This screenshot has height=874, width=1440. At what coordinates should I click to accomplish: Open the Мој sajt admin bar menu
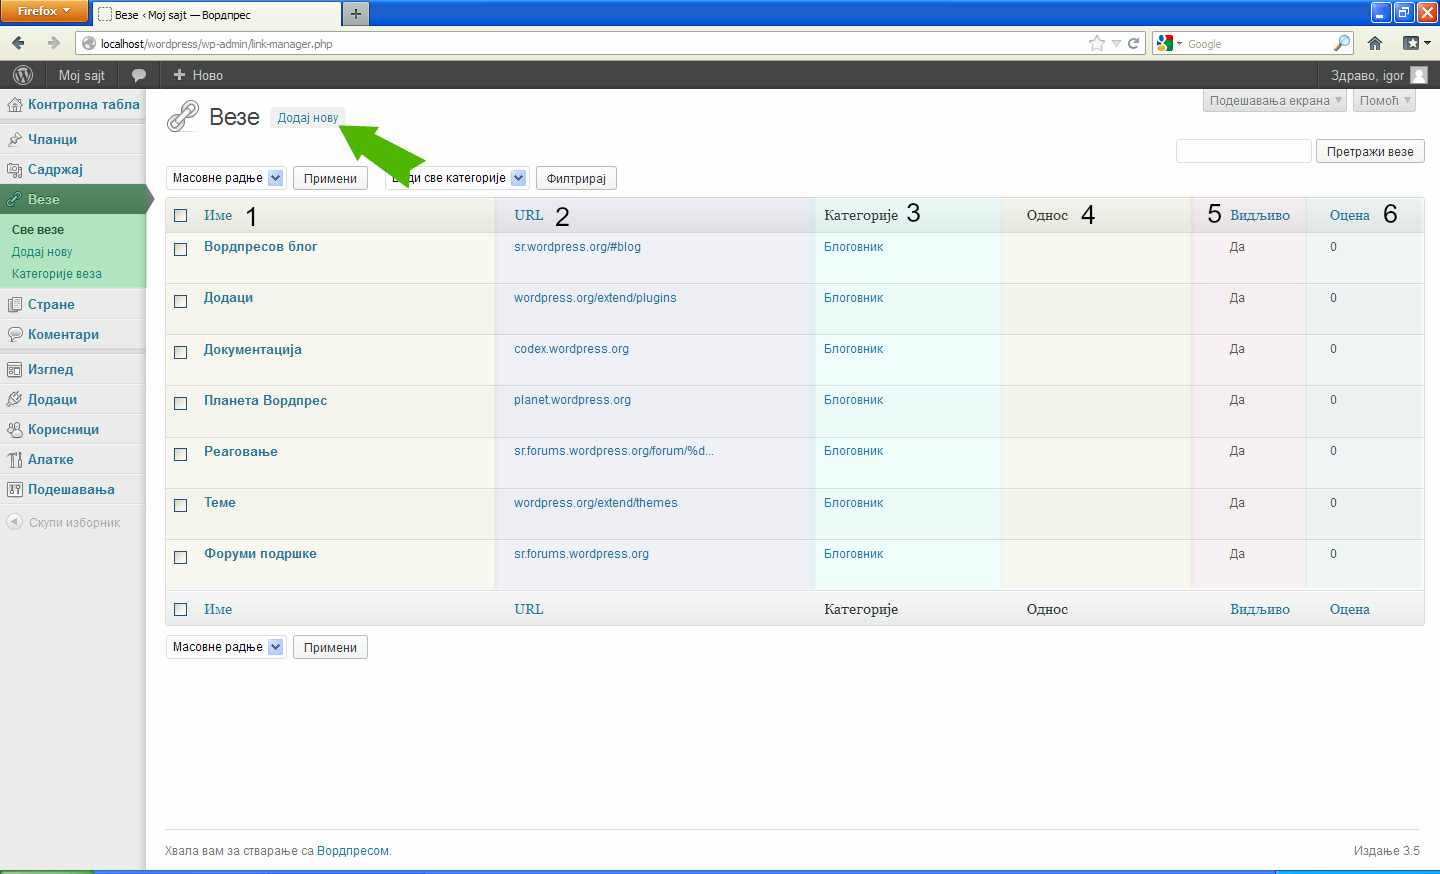point(81,75)
